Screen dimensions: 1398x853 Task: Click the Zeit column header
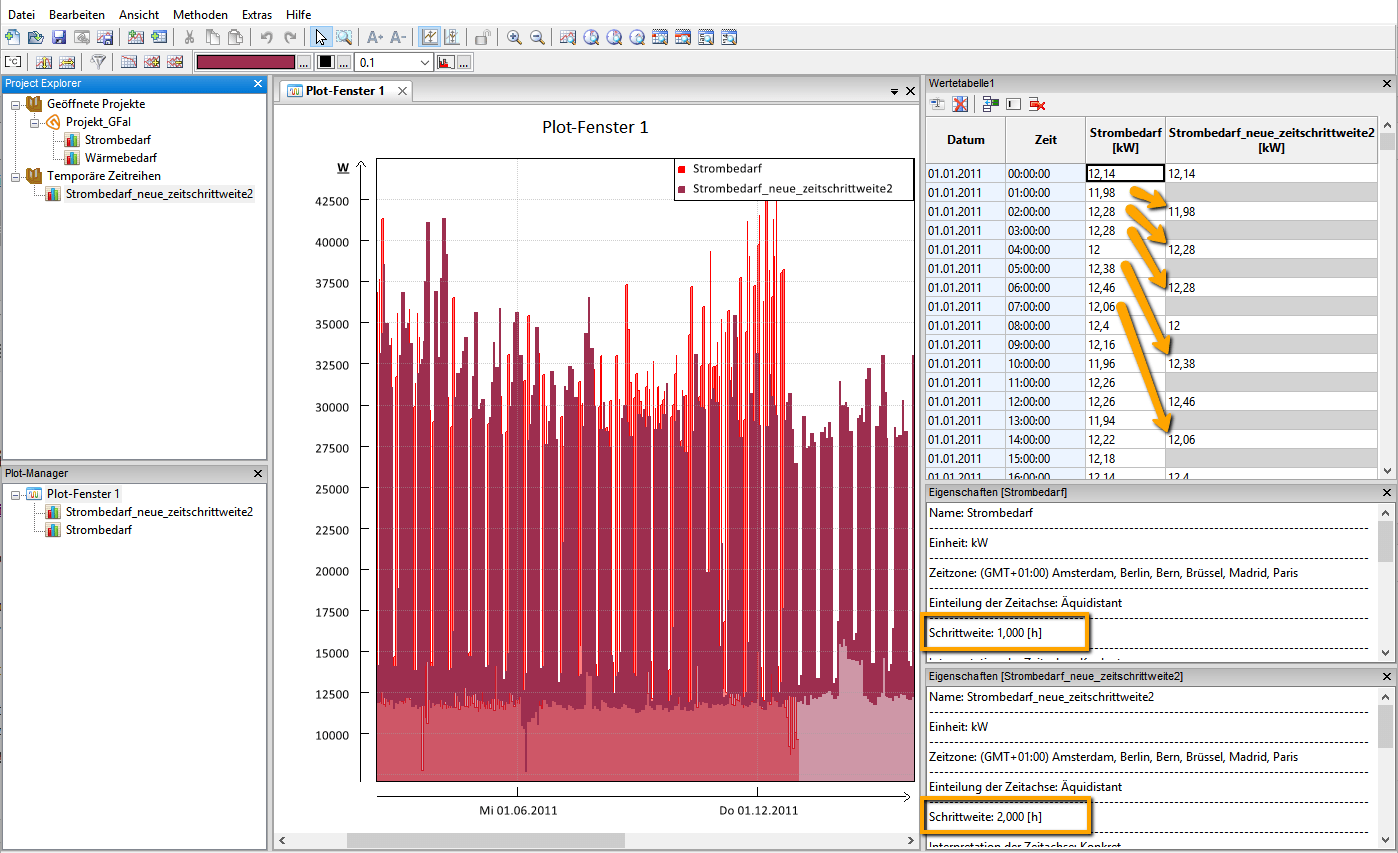tap(1046, 140)
